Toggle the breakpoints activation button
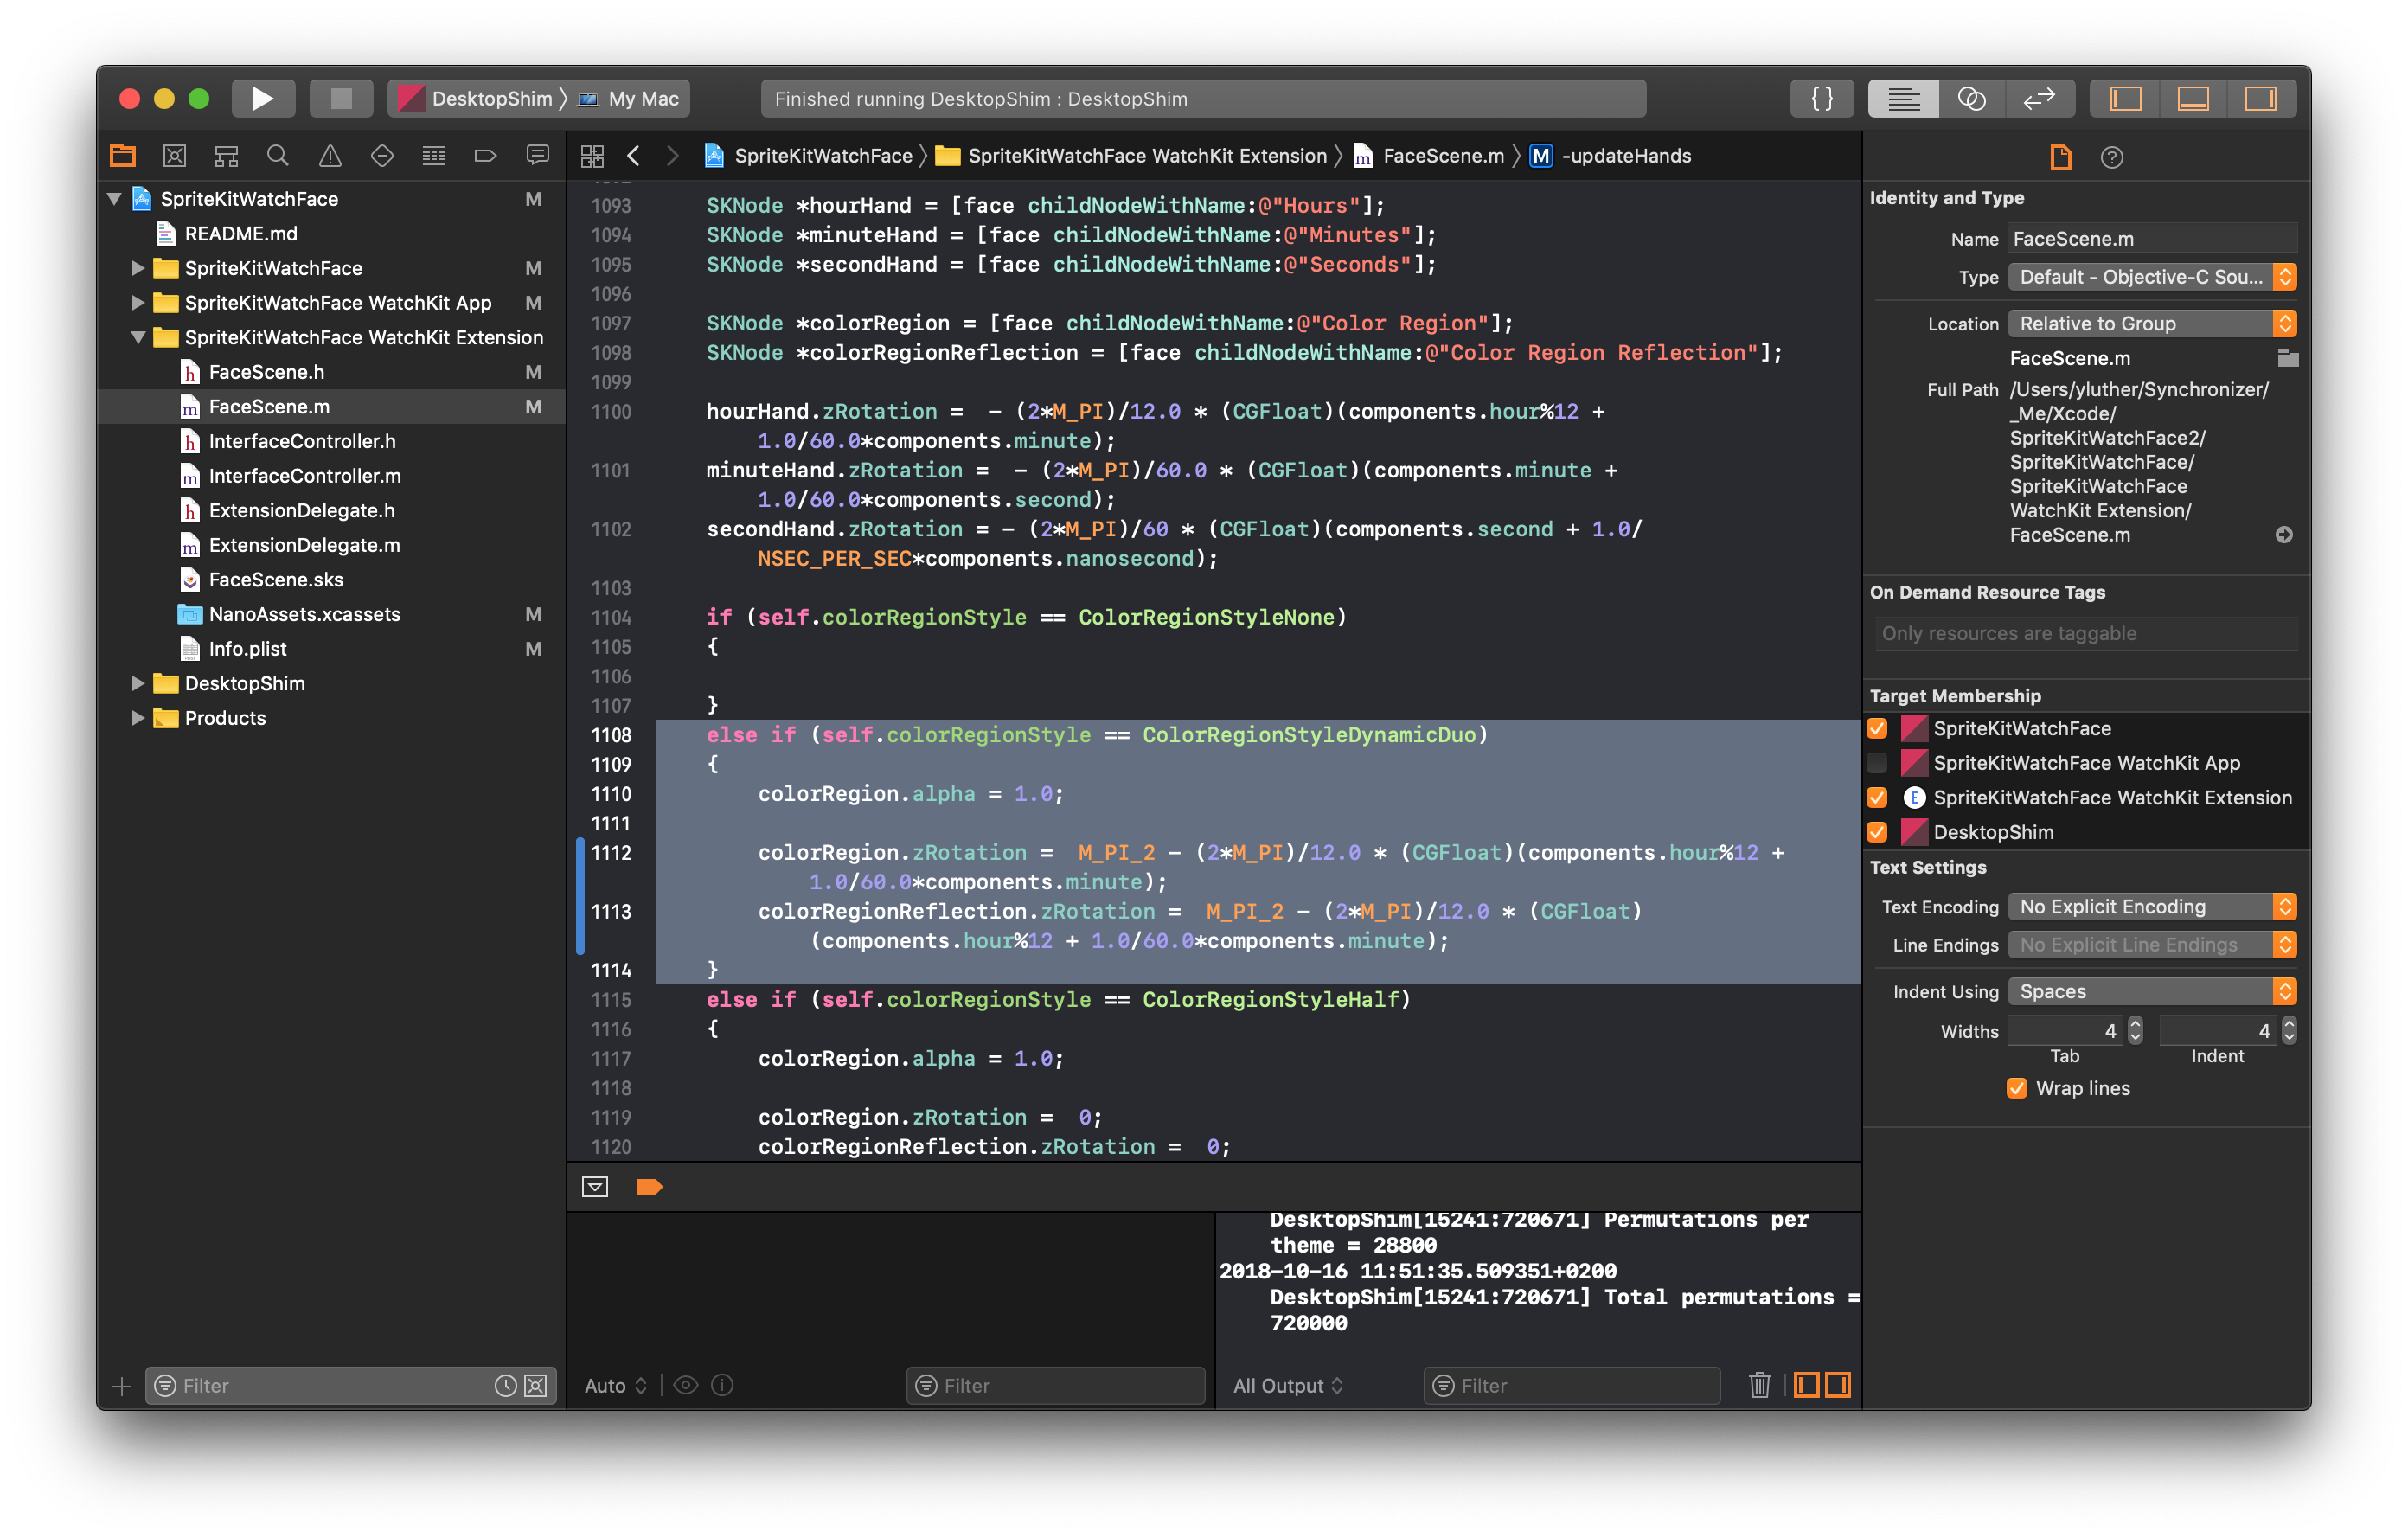 649,1187
